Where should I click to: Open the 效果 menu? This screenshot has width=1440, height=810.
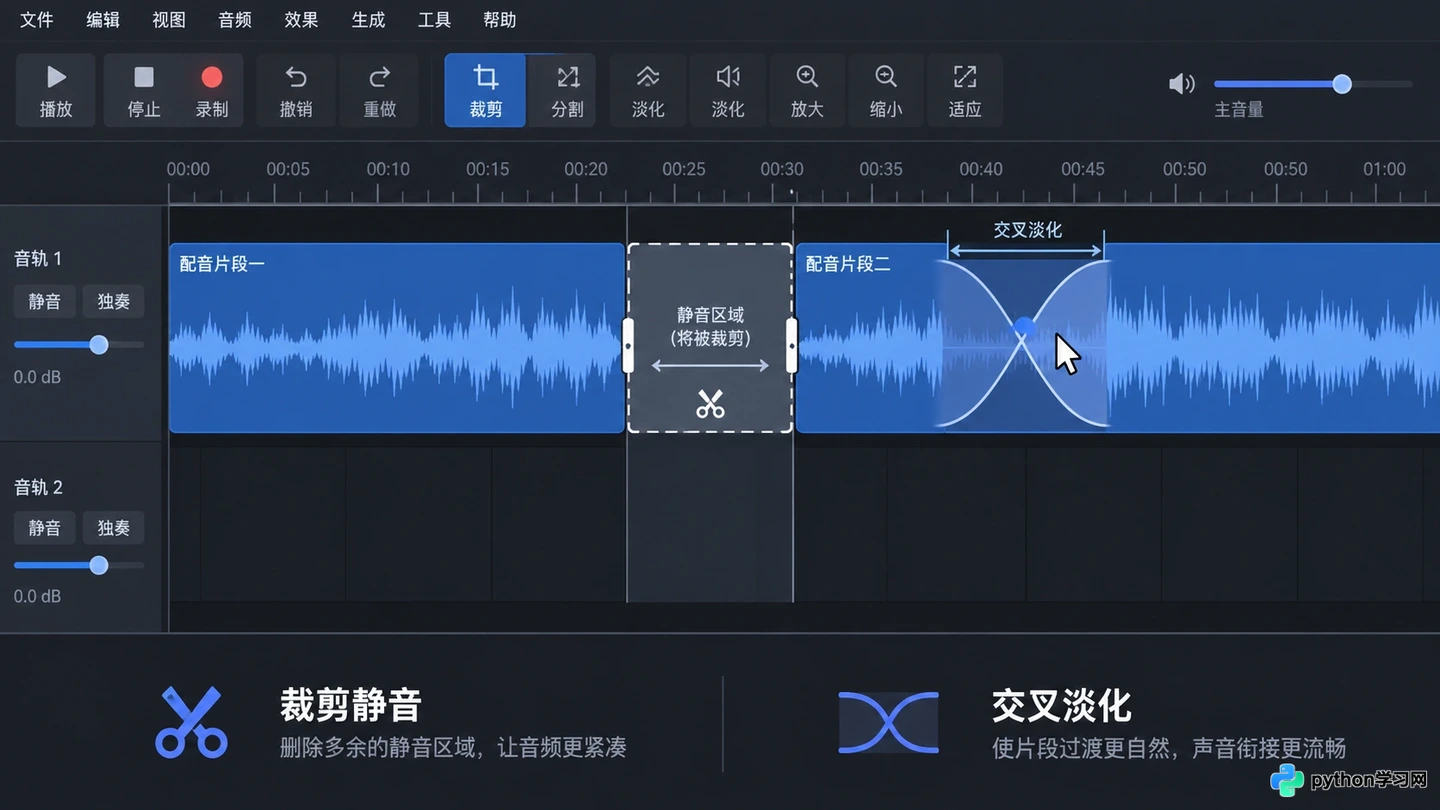[x=302, y=20]
